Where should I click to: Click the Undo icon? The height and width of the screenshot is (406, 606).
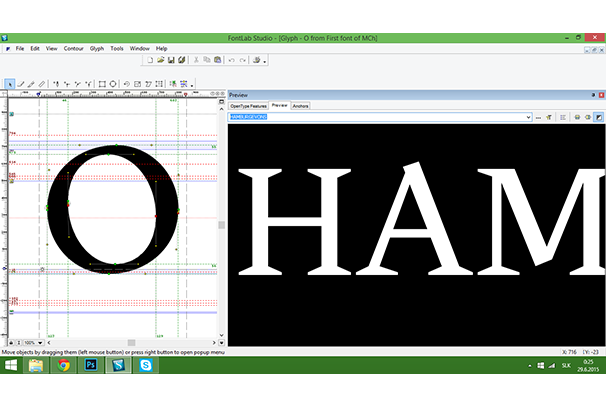[230, 60]
